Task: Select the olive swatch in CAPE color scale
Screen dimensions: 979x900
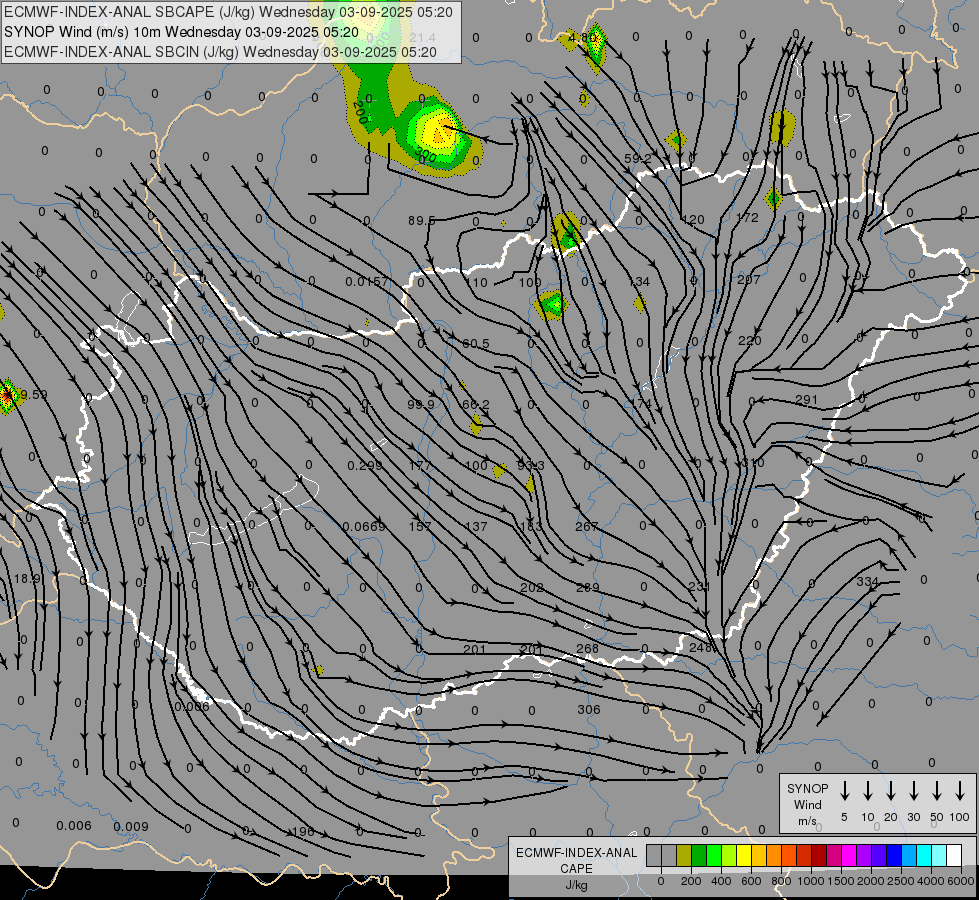Action: [684, 855]
